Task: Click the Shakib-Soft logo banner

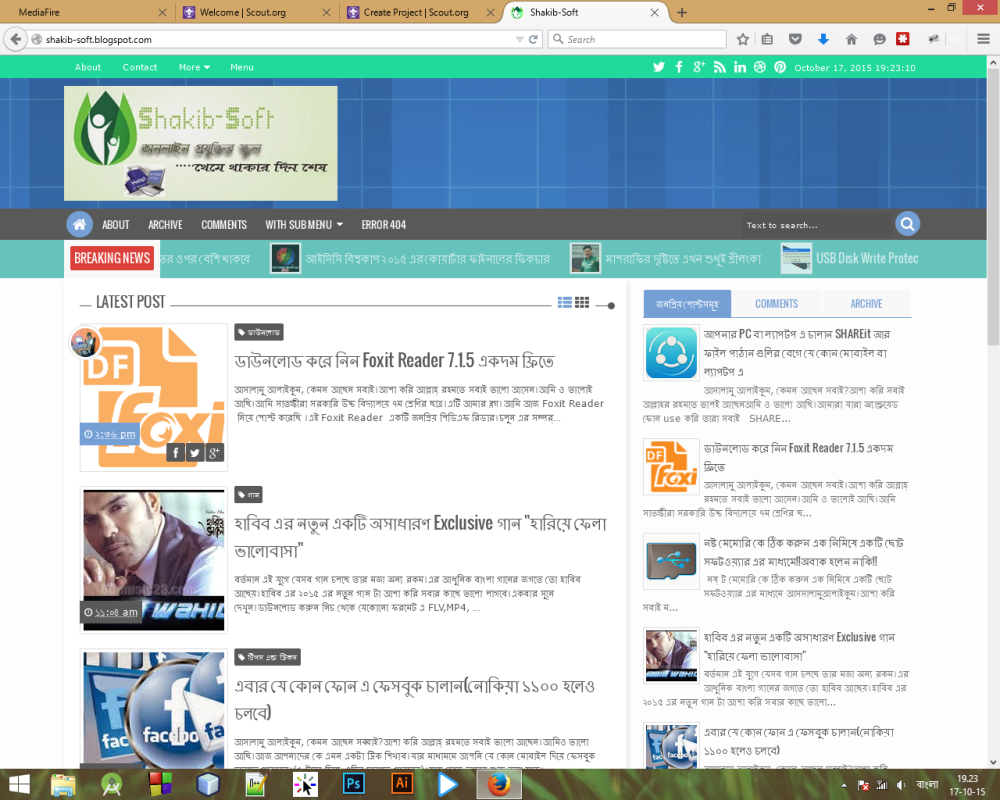Action: [x=201, y=144]
